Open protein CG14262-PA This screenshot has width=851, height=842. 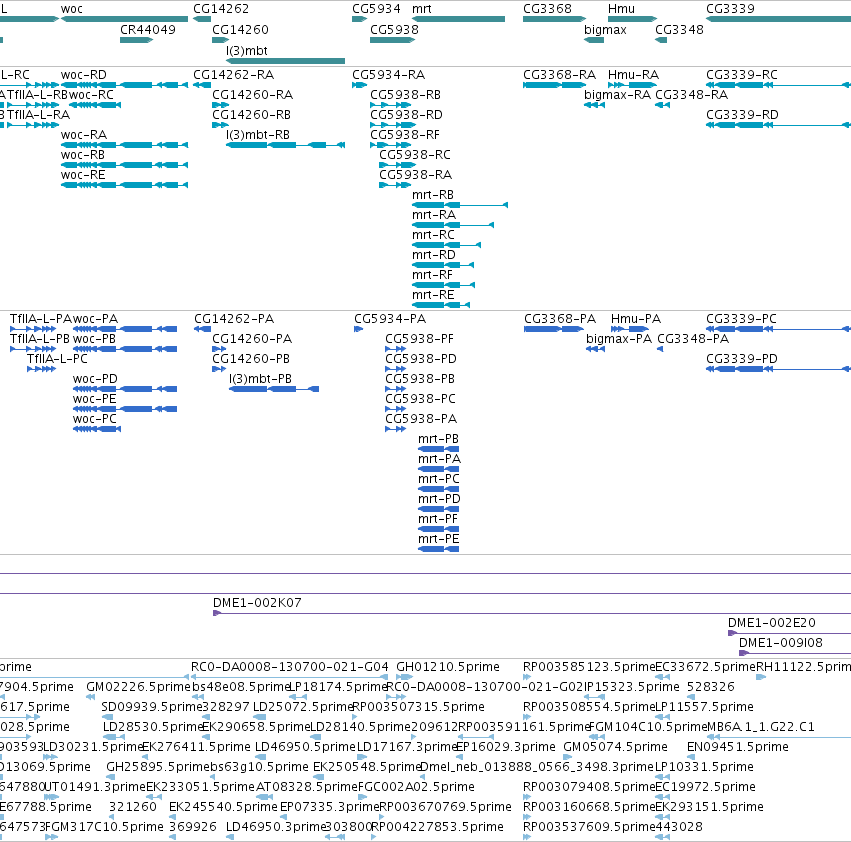pos(234,319)
